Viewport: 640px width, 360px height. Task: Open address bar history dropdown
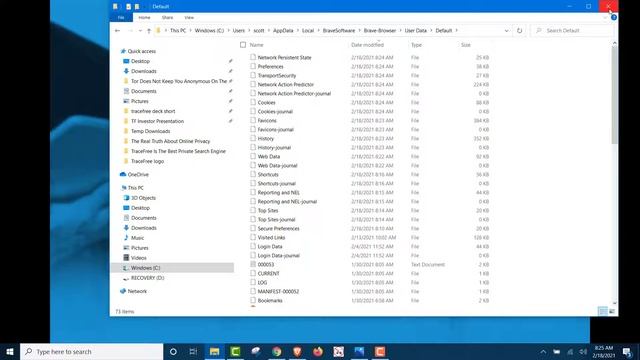tap(507, 31)
